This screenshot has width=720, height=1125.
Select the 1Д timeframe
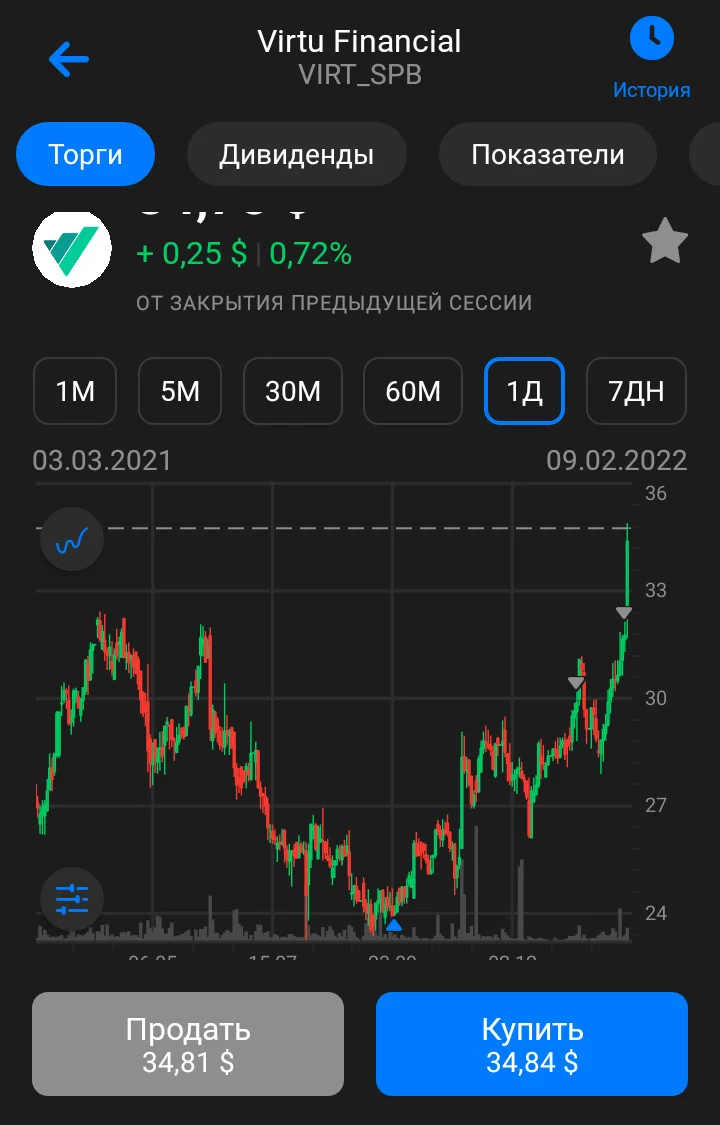(x=525, y=391)
